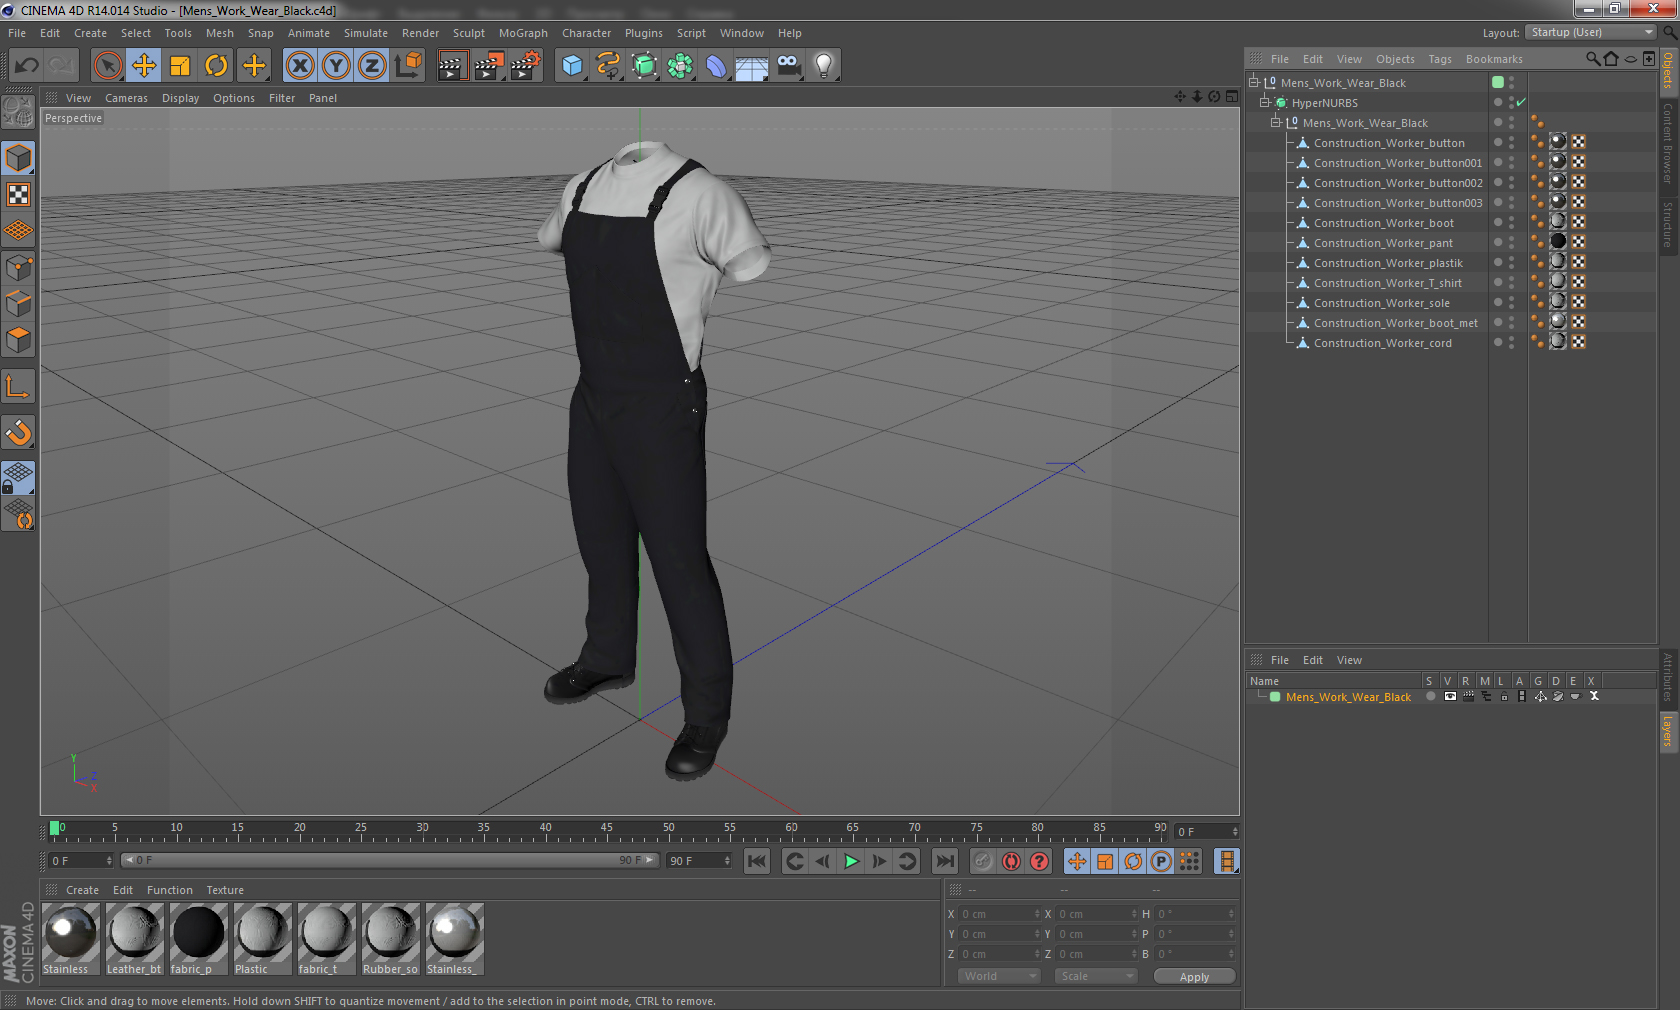Go to end of animation
Image resolution: width=1680 pixels, height=1010 pixels.
944,861
